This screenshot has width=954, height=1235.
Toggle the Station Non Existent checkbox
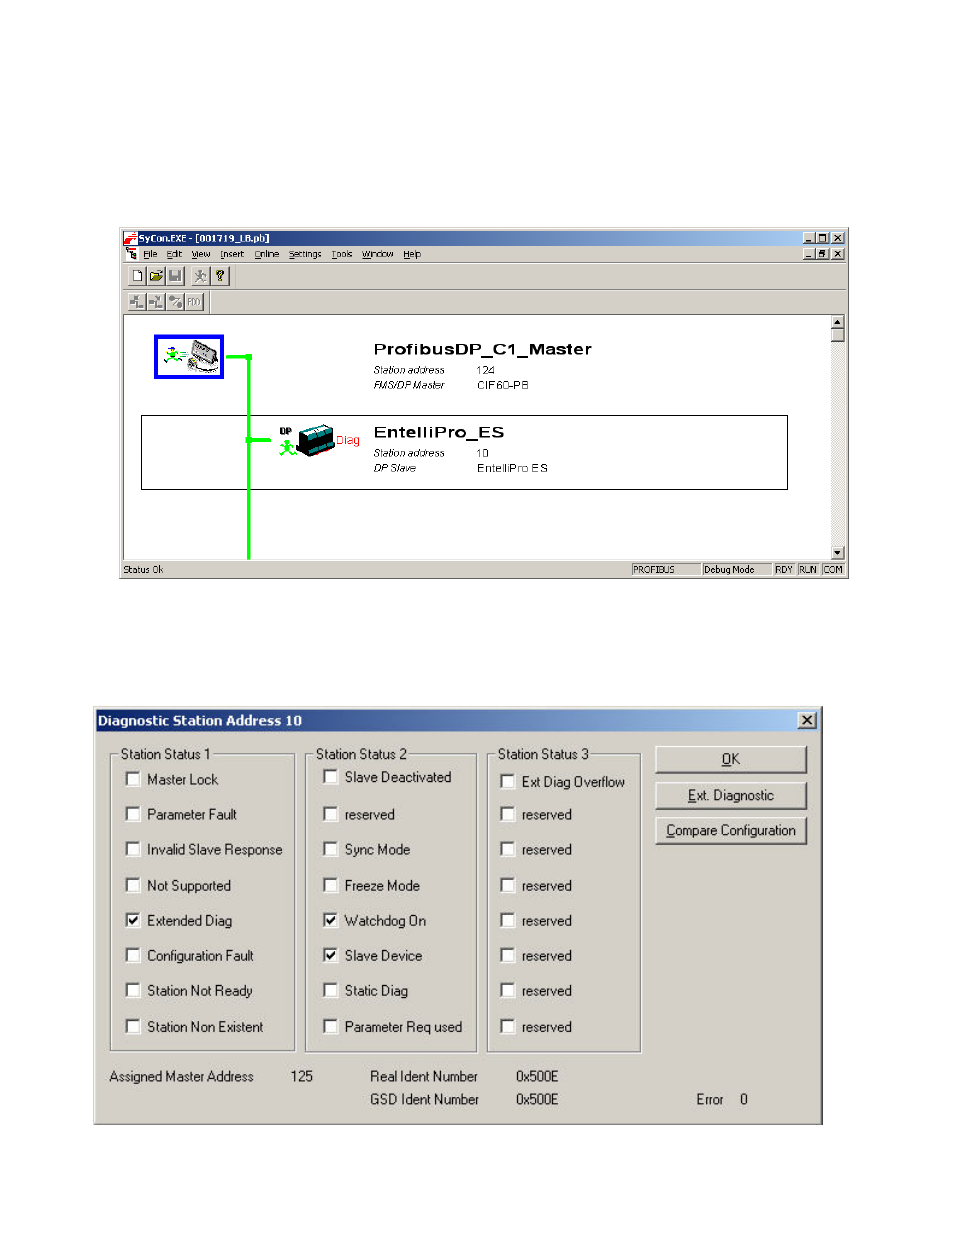(x=132, y=1026)
